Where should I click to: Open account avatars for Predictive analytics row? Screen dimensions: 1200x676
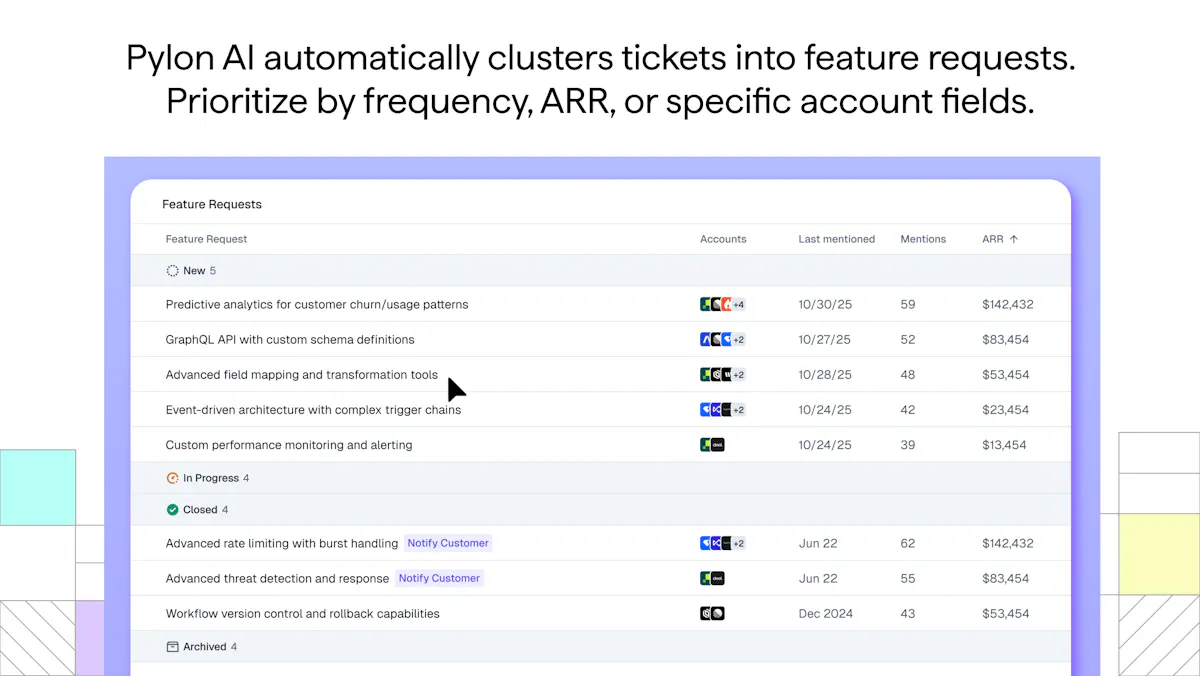723,304
